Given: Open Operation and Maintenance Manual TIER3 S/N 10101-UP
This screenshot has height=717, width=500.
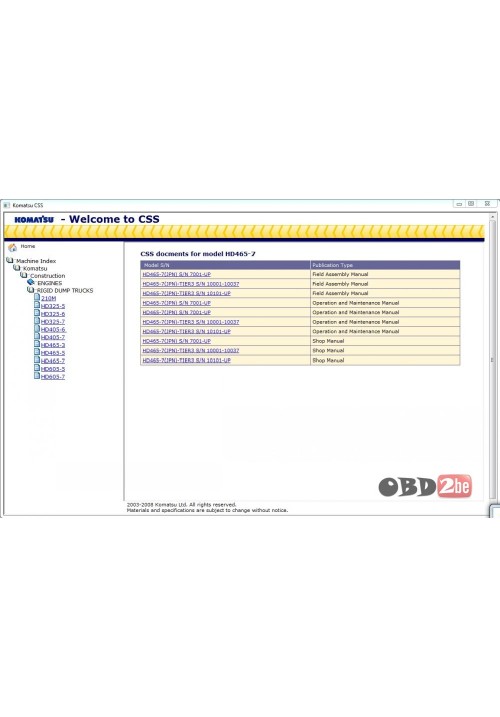Looking at the screenshot, I should click(x=187, y=332).
